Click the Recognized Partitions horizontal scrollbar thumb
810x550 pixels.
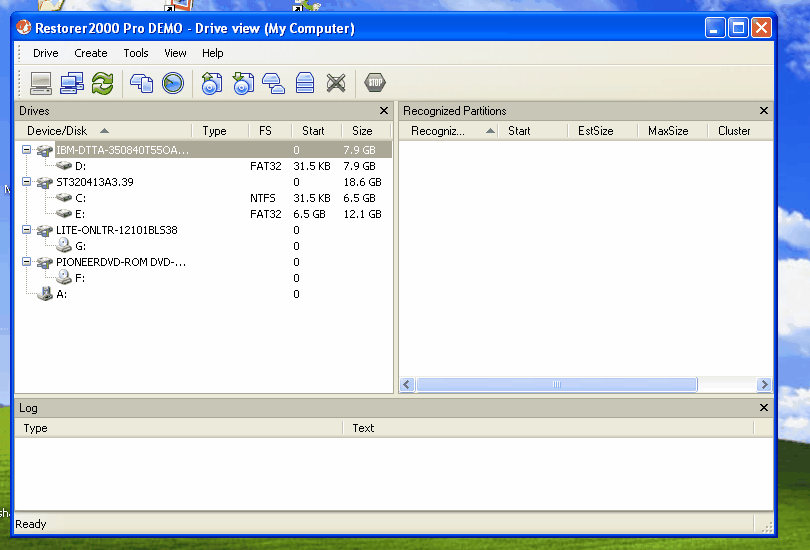[x=557, y=384]
